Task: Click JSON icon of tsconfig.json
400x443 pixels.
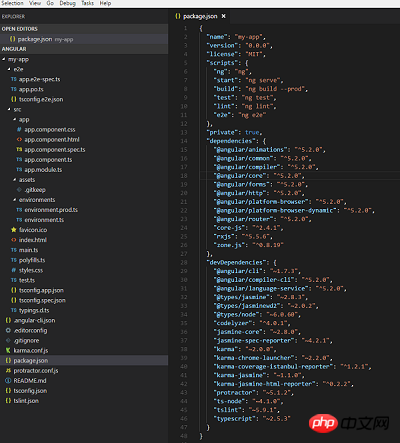Action: point(8,391)
